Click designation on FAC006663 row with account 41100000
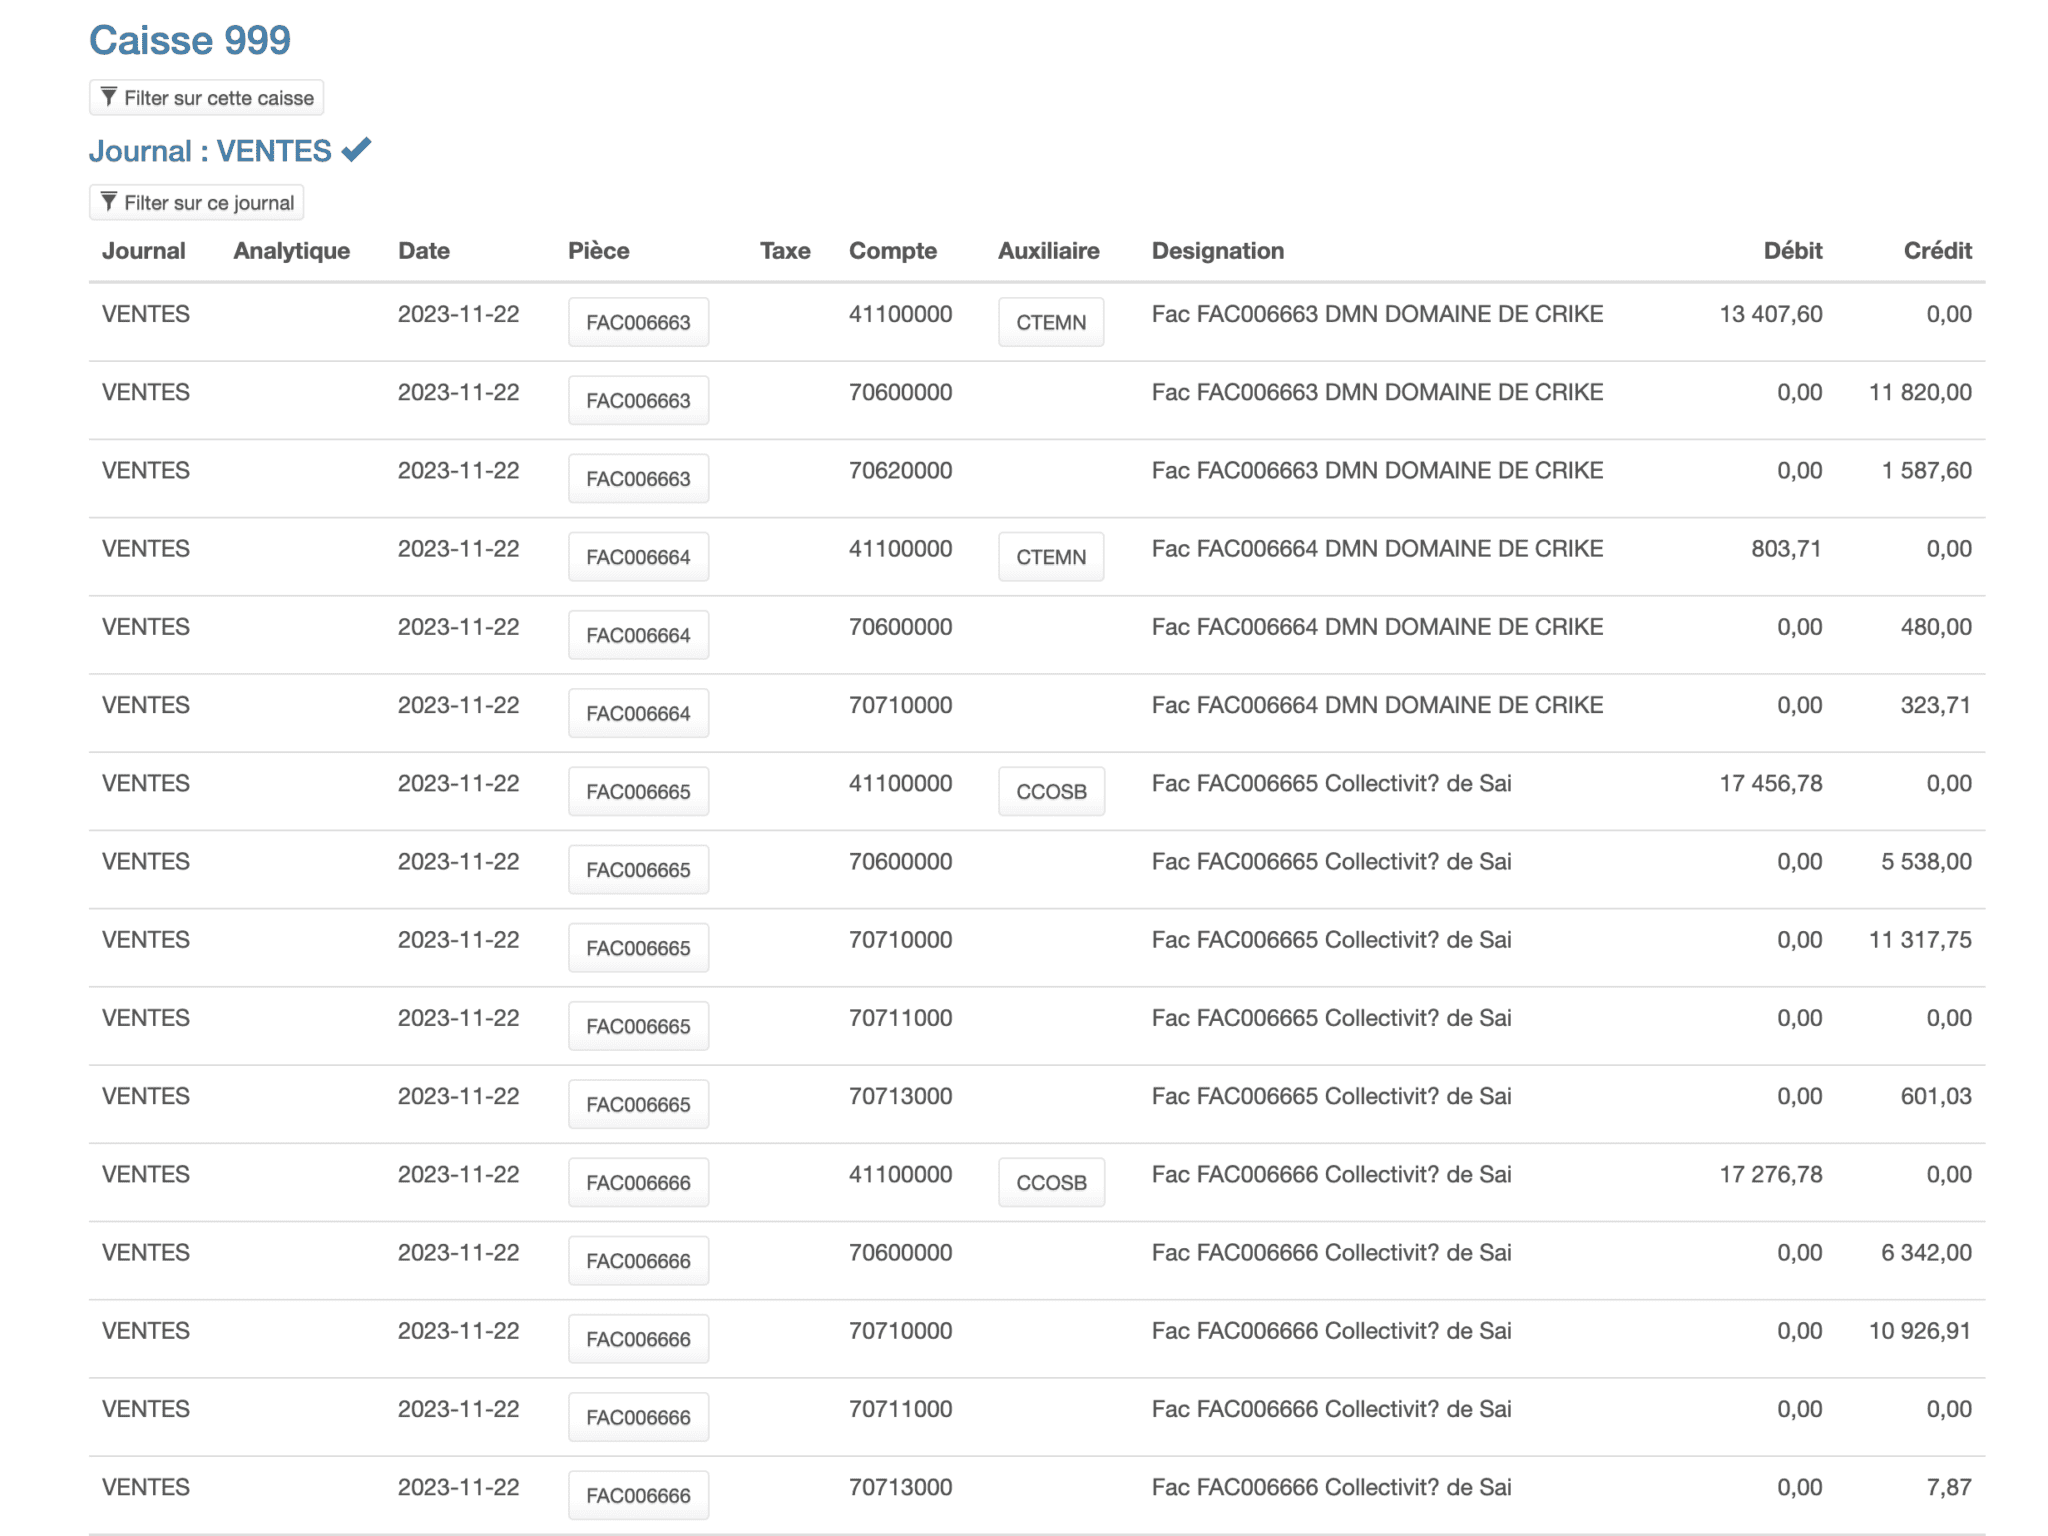This screenshot has width=2048, height=1536. pyautogui.click(x=1377, y=314)
